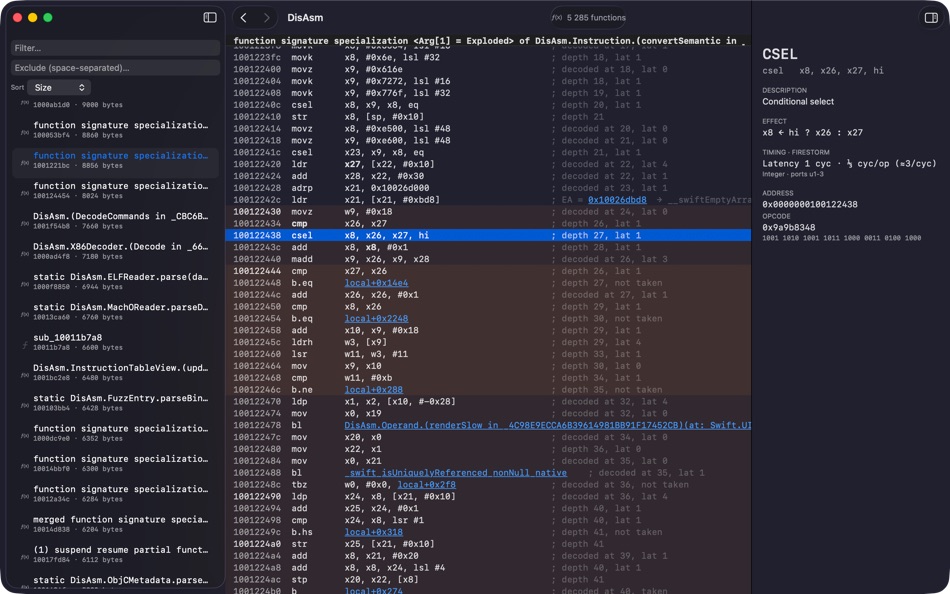The height and width of the screenshot is (594, 950).
Task: Select function item at 100124454 8024 bytes
Action: pyautogui.click(x=115, y=190)
